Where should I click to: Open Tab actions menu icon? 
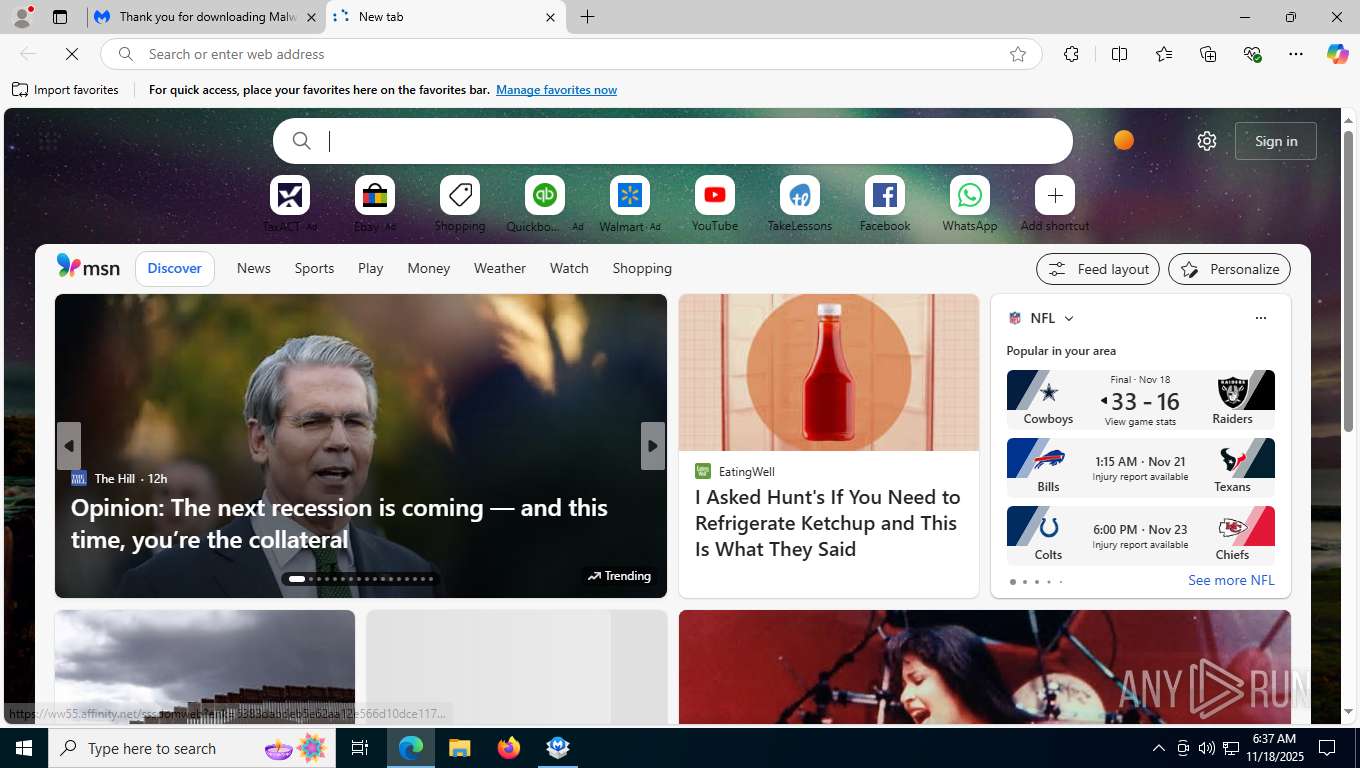(60, 17)
